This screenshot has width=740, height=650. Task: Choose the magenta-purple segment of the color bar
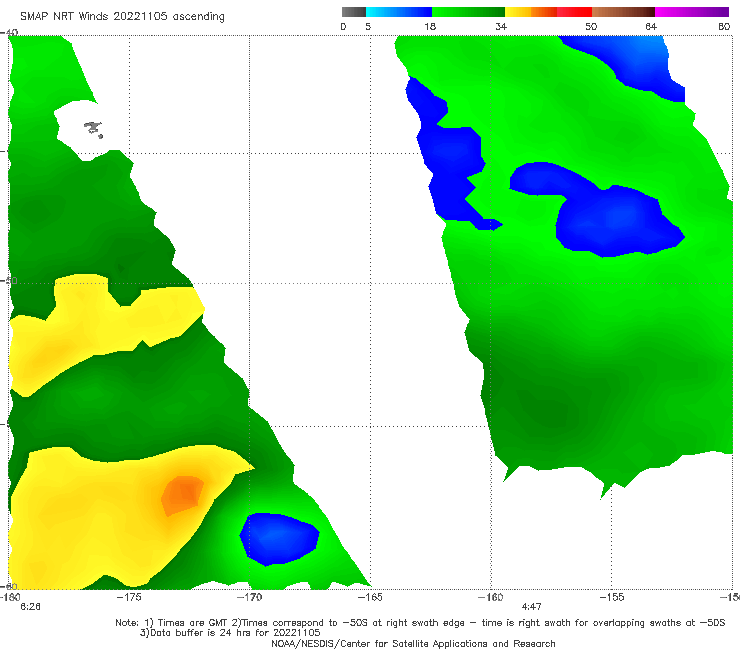click(692, 12)
